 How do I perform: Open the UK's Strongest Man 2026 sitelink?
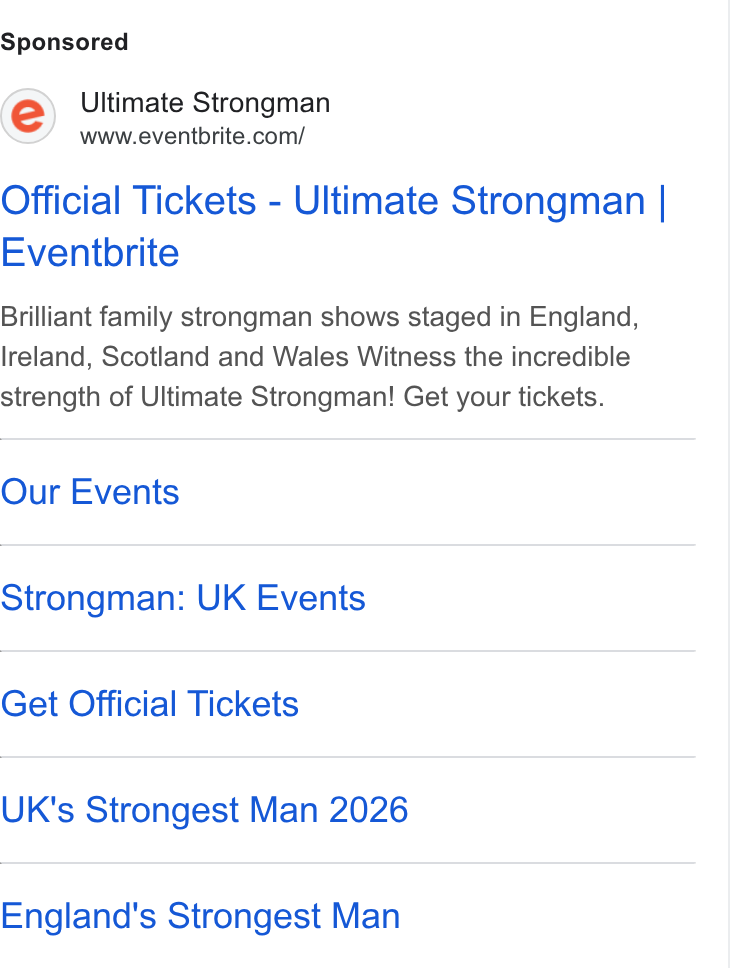click(x=204, y=810)
